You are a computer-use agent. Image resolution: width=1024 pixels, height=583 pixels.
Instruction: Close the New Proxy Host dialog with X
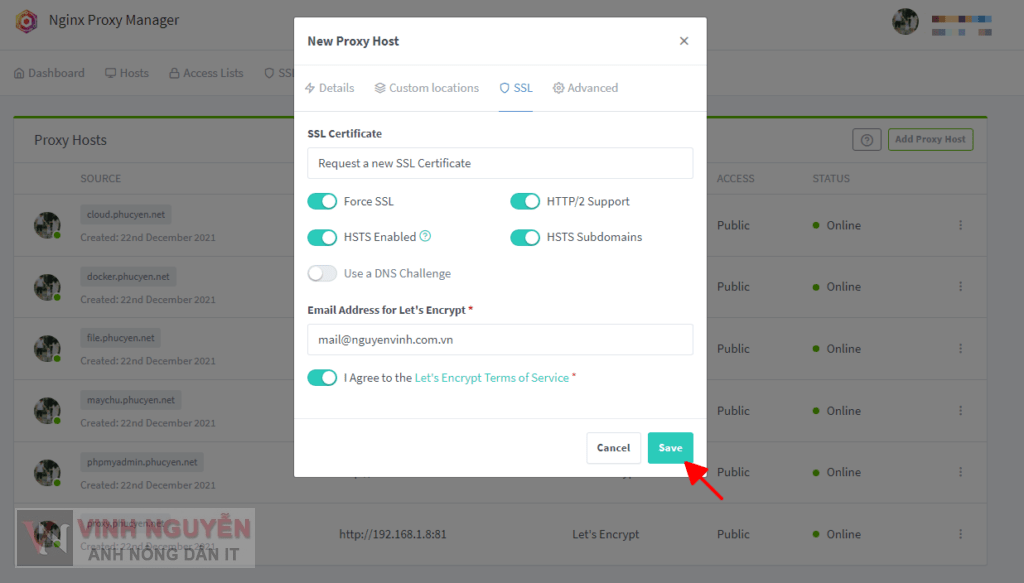tap(684, 41)
